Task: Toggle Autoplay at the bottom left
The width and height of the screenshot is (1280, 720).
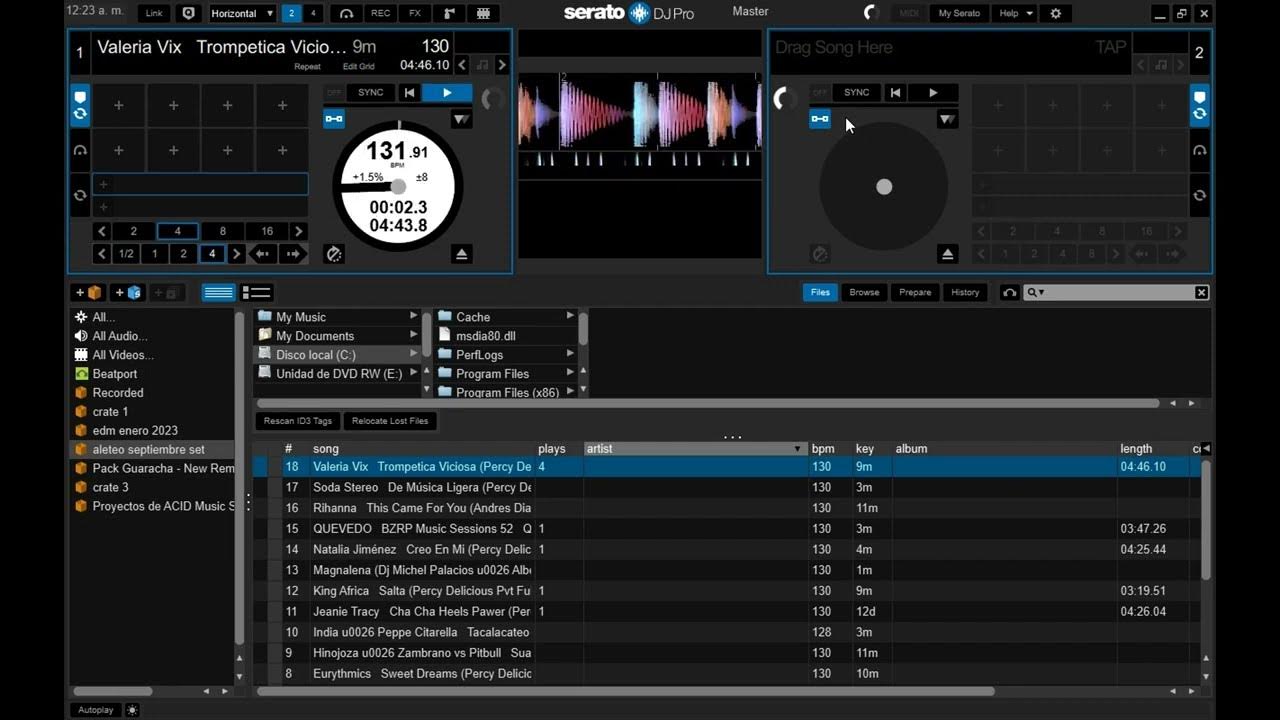Action: (96, 710)
